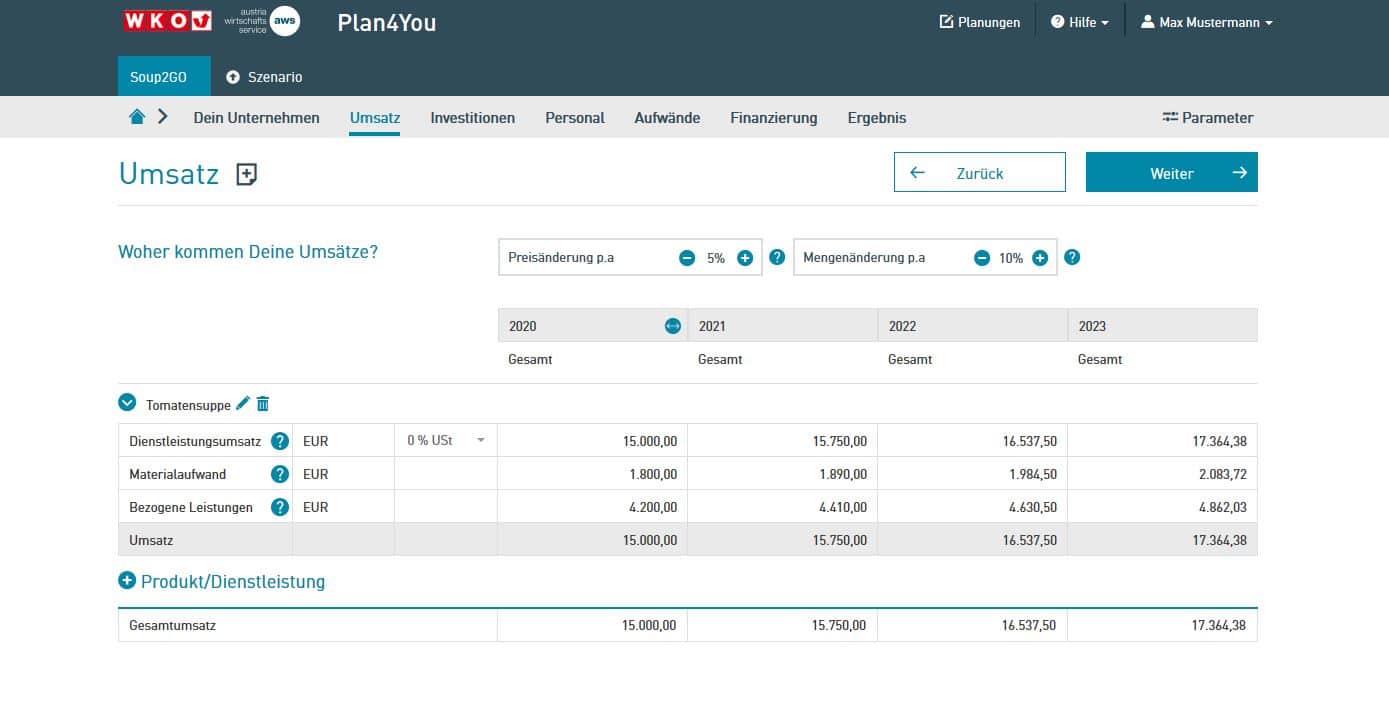Decrease Mengenänderung p.a with minus button
The image size is (1389, 702).
[982, 258]
